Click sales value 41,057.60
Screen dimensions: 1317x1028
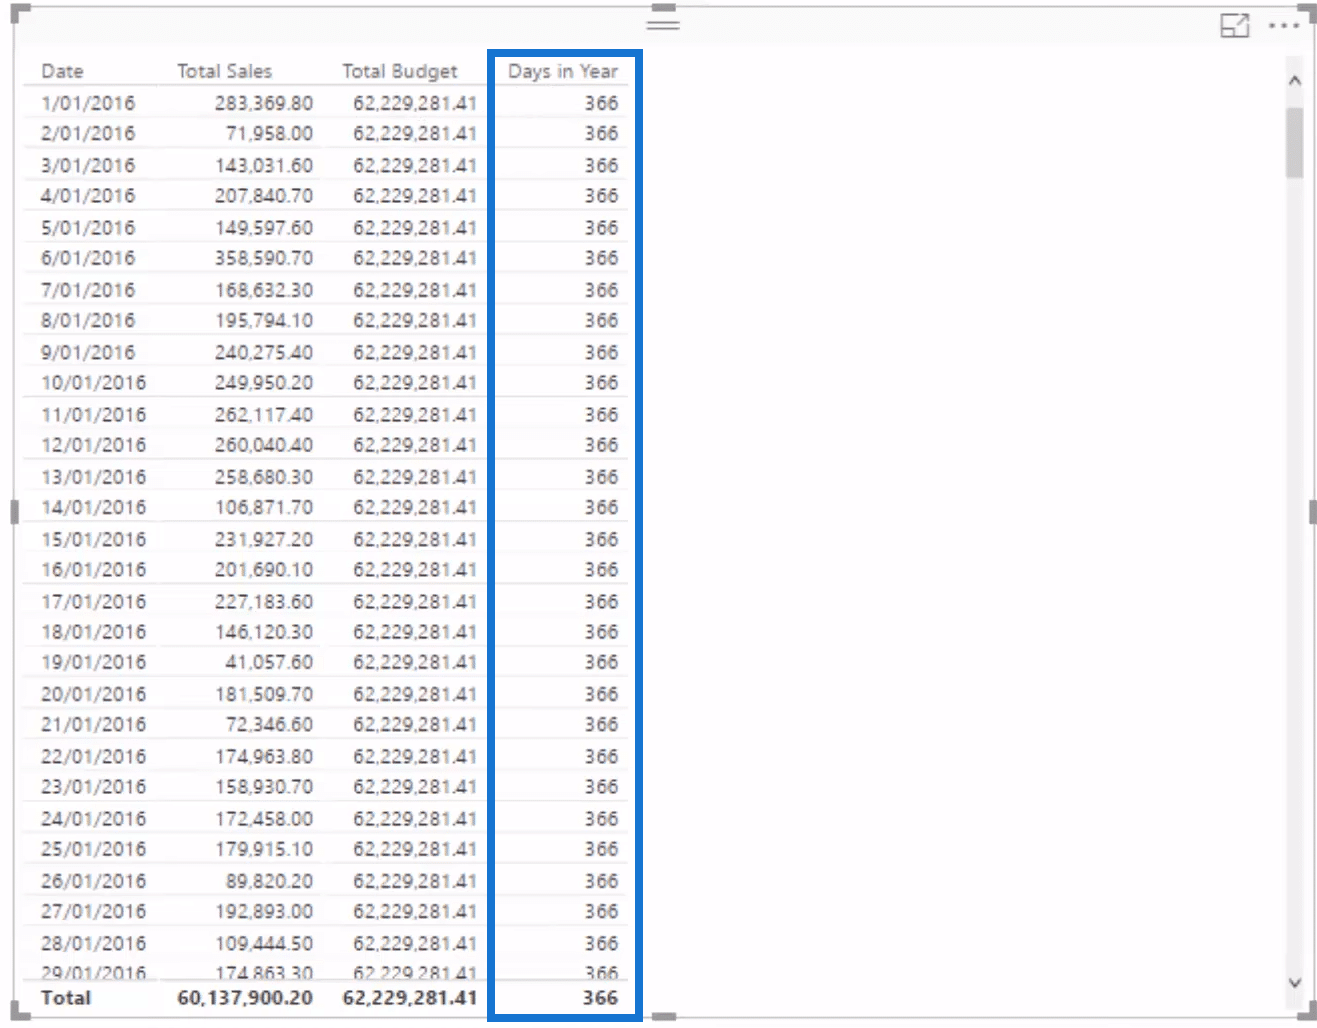pyautogui.click(x=269, y=662)
